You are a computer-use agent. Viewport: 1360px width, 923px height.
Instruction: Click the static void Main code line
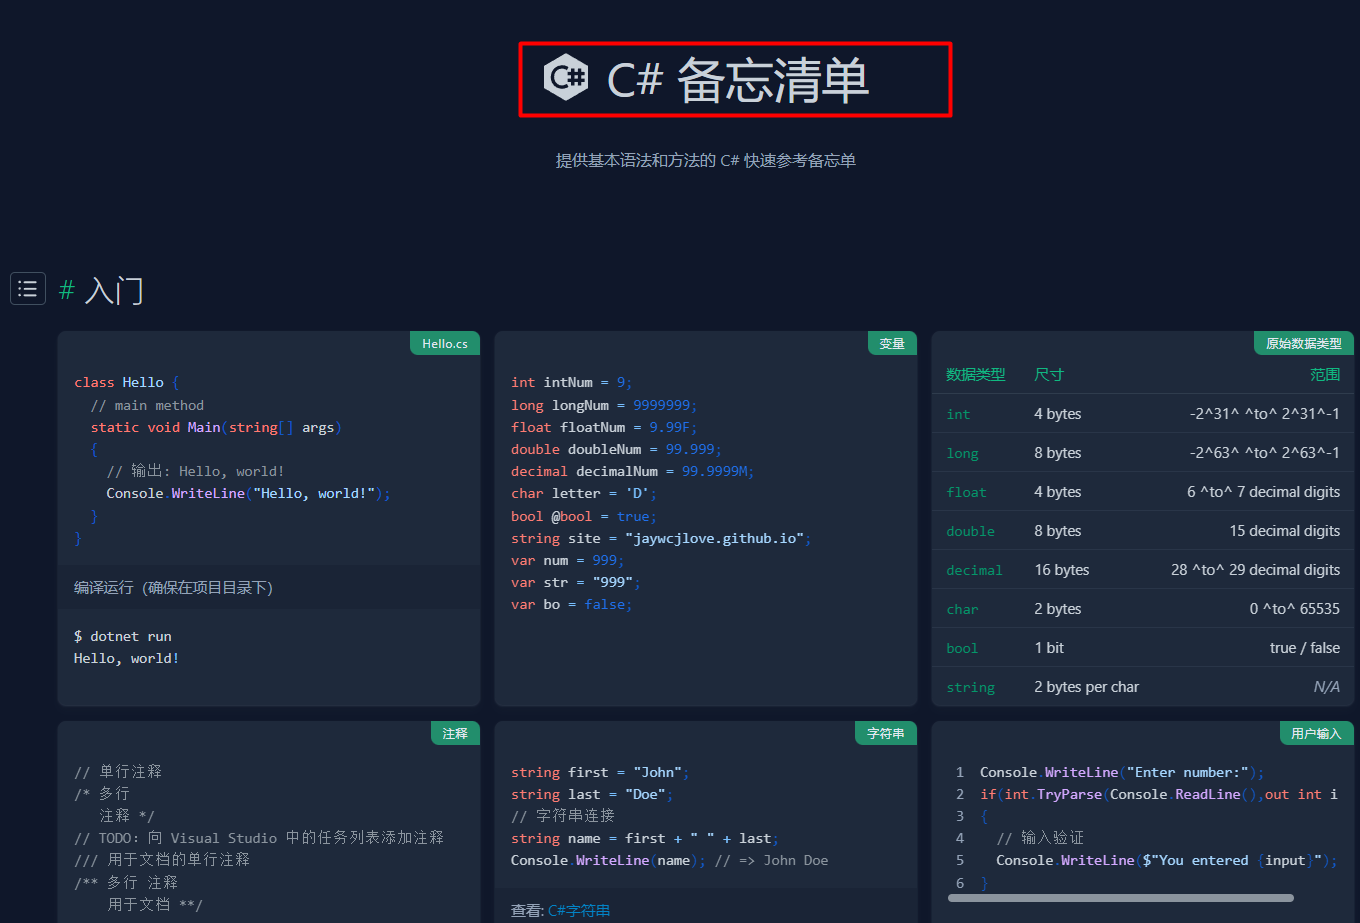[x=216, y=427]
